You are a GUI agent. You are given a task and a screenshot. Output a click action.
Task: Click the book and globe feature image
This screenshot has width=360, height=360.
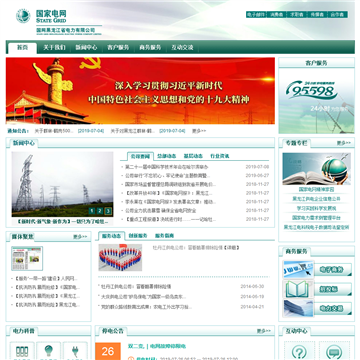(316, 169)
